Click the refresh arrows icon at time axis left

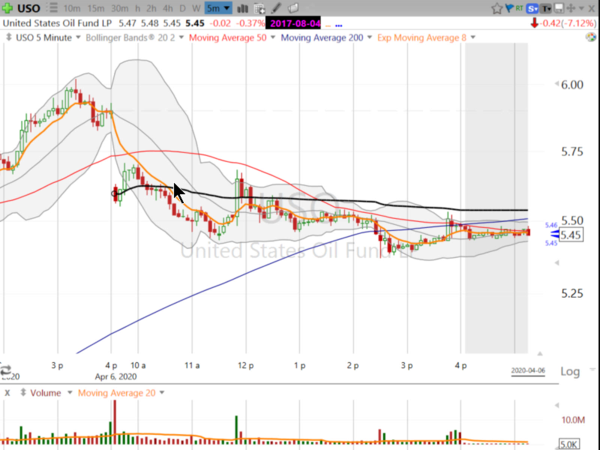point(6,370)
